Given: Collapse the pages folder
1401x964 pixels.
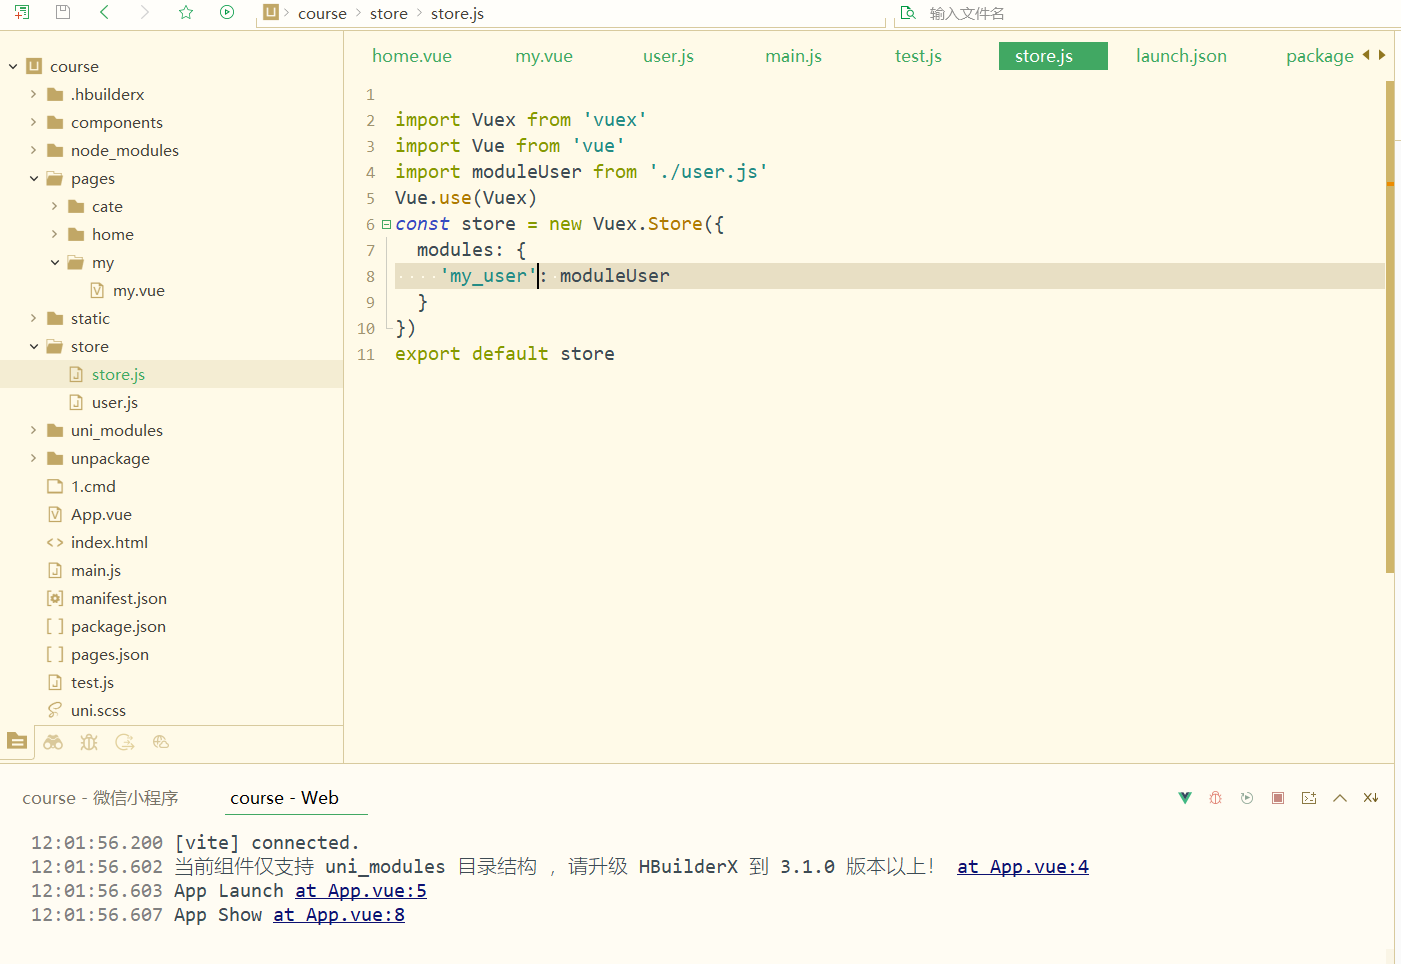Looking at the screenshot, I should [33, 178].
